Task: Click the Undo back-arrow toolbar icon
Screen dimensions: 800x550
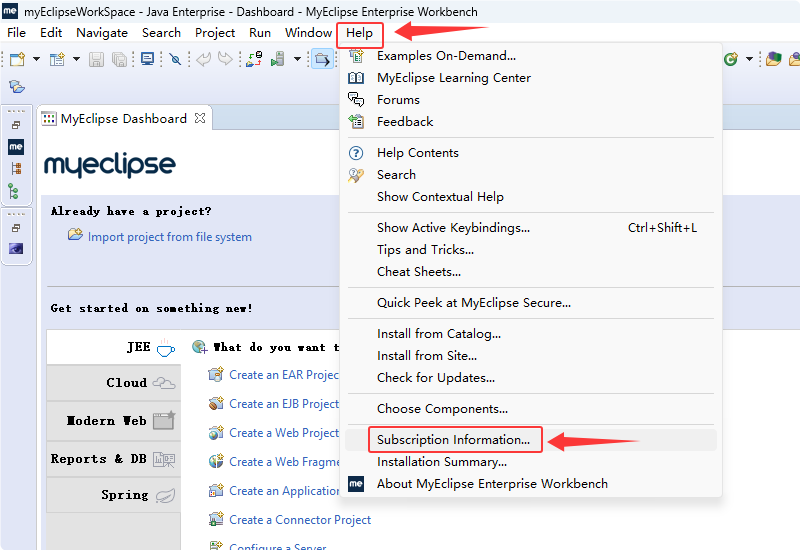Action: pyautogui.click(x=203, y=59)
